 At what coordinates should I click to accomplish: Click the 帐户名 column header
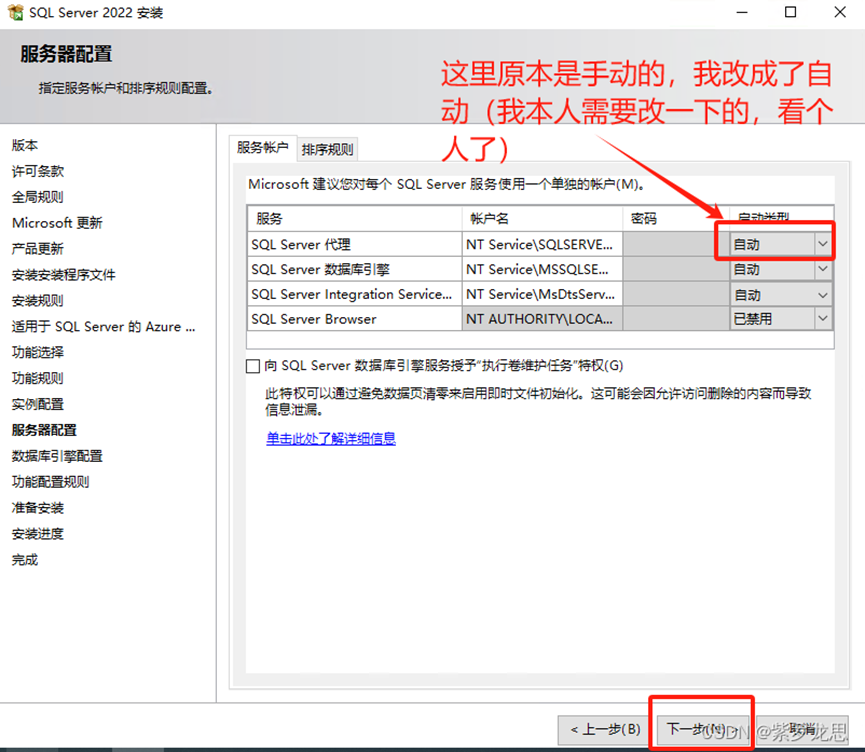[542, 218]
